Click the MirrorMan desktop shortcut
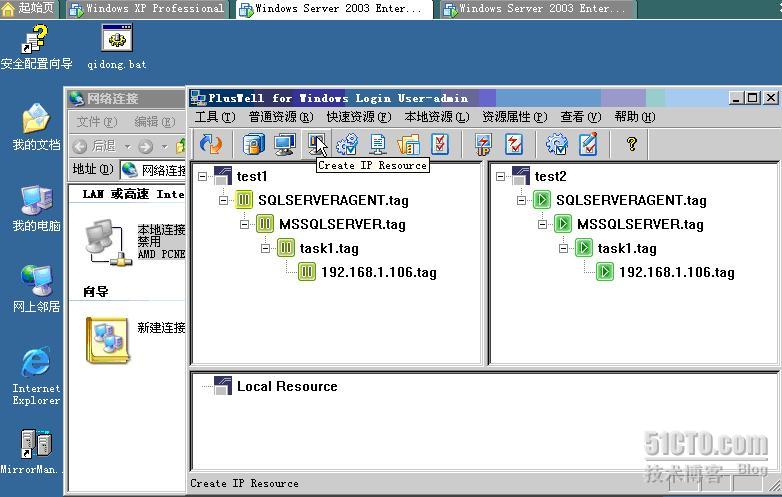The width and height of the screenshot is (782, 497). [30, 451]
